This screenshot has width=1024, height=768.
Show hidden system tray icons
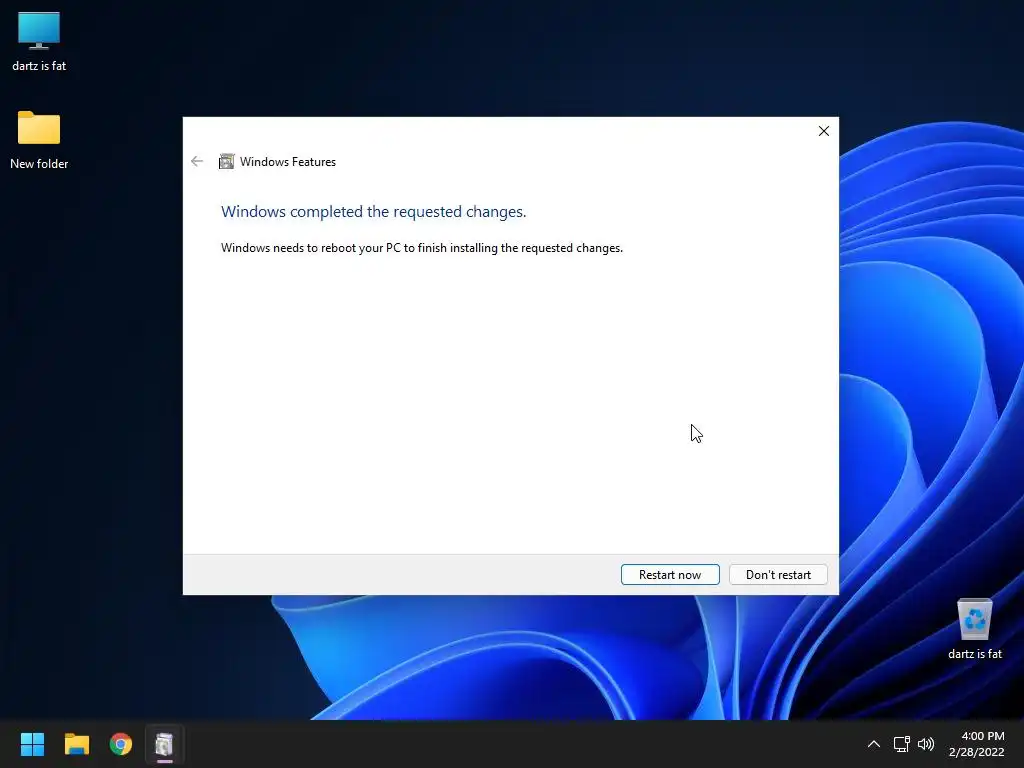(873, 744)
